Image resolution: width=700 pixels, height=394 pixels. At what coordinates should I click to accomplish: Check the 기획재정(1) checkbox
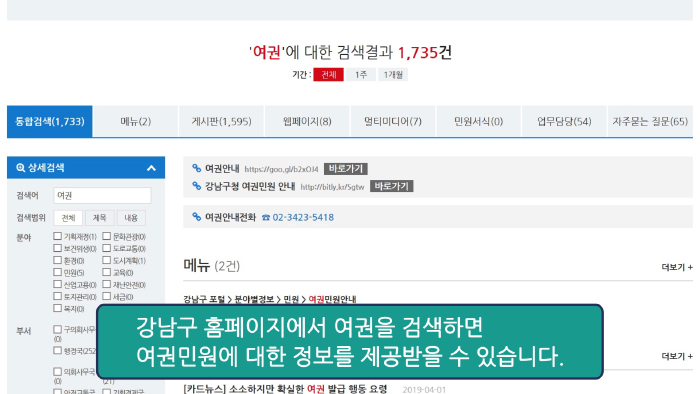click(x=58, y=236)
